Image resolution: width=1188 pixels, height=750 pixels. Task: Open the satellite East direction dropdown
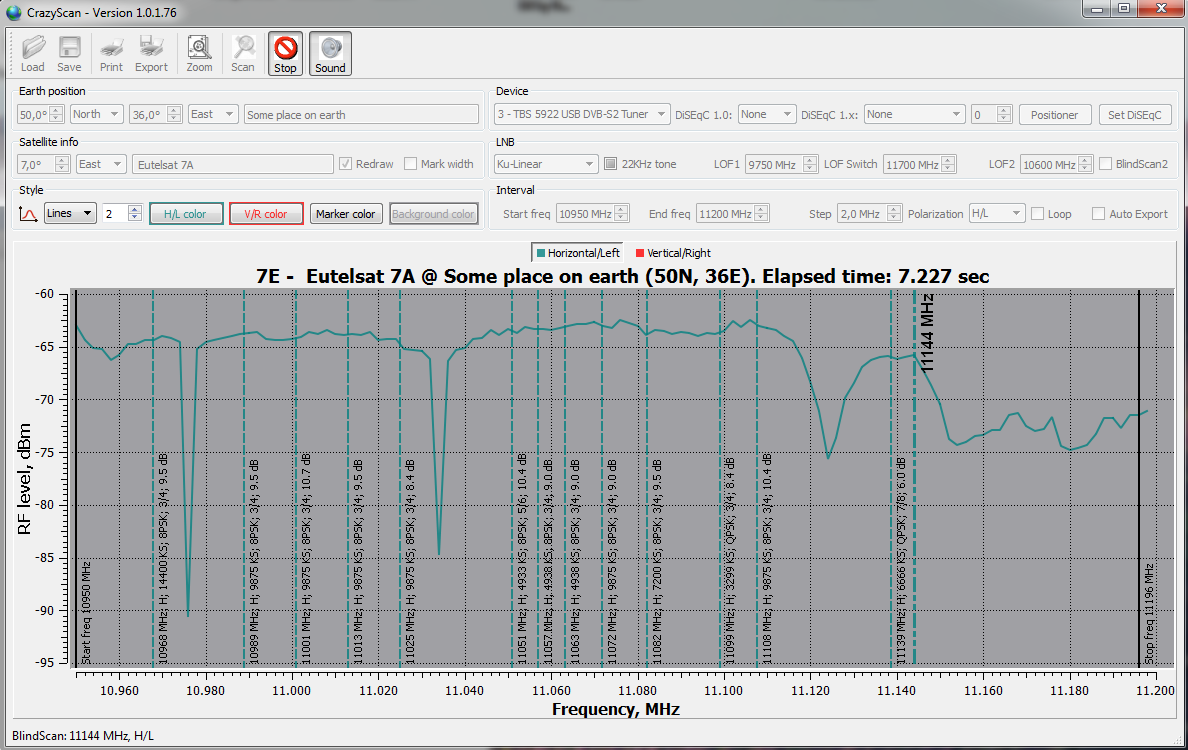[x=101, y=164]
